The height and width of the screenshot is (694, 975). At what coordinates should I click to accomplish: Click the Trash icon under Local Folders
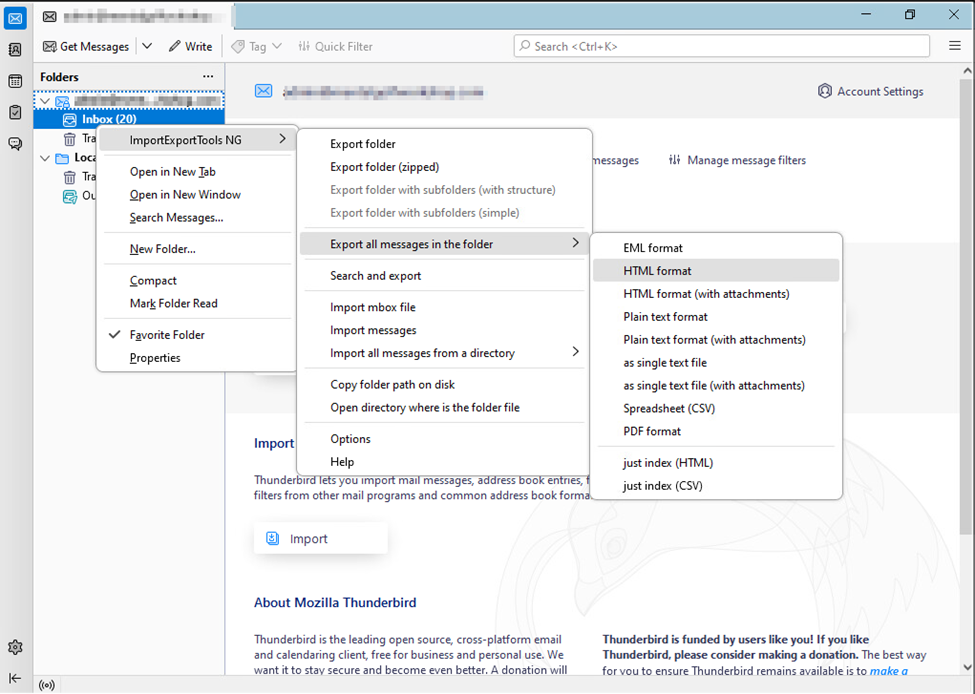(x=70, y=177)
